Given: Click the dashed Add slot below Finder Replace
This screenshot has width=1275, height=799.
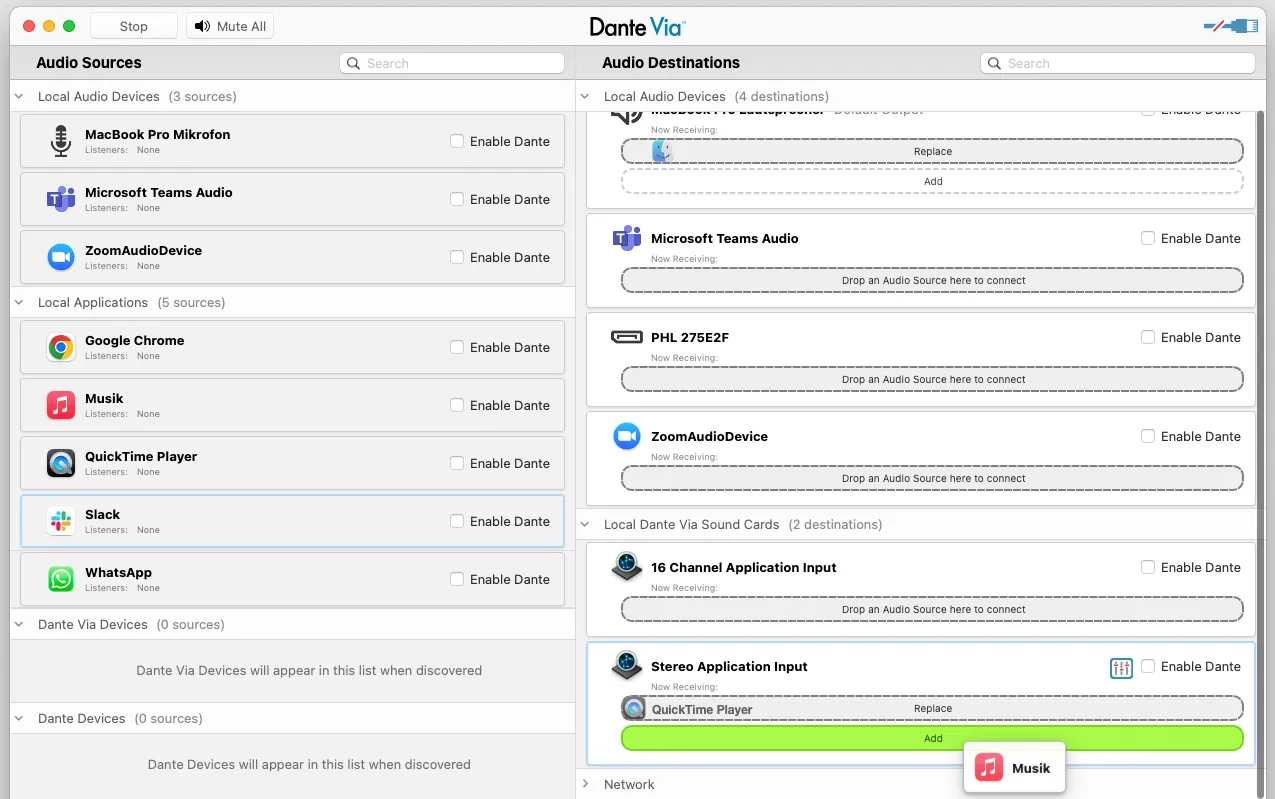Looking at the screenshot, I should (932, 181).
